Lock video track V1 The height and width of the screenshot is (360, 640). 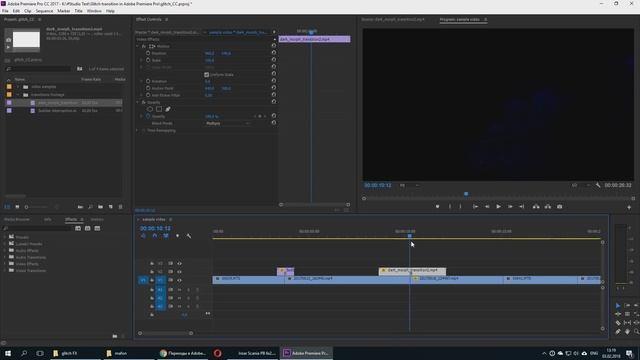point(152,280)
